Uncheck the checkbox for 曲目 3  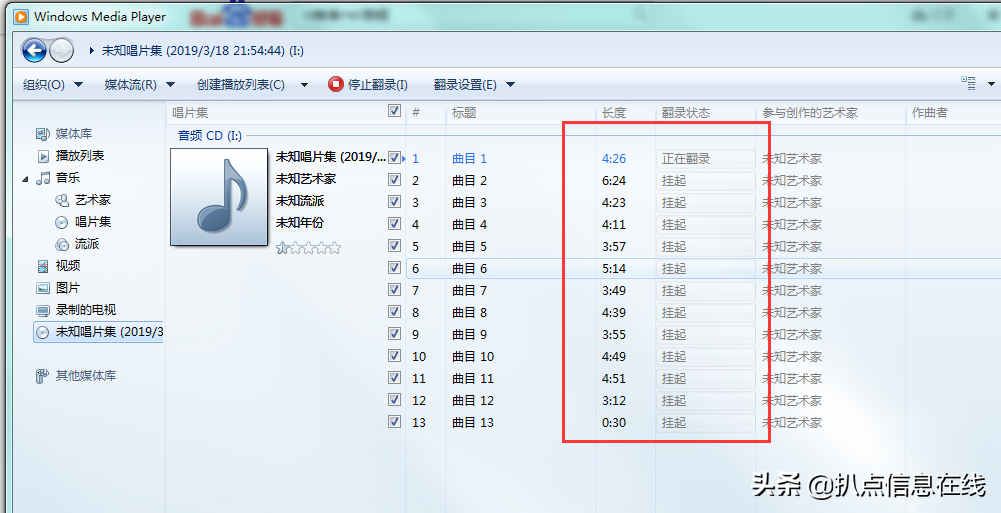(395, 202)
